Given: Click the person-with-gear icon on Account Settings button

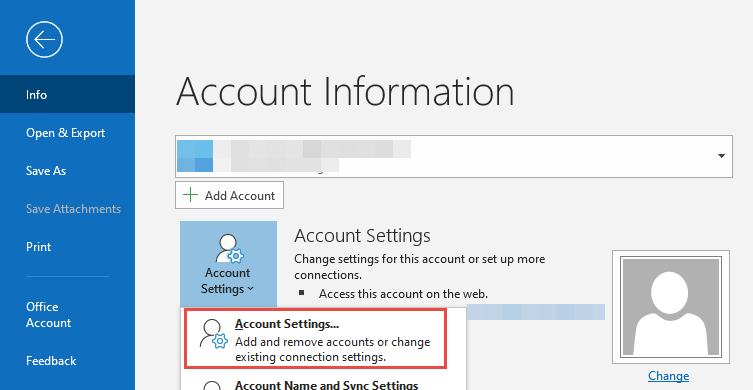Looking at the screenshot, I should (229, 248).
